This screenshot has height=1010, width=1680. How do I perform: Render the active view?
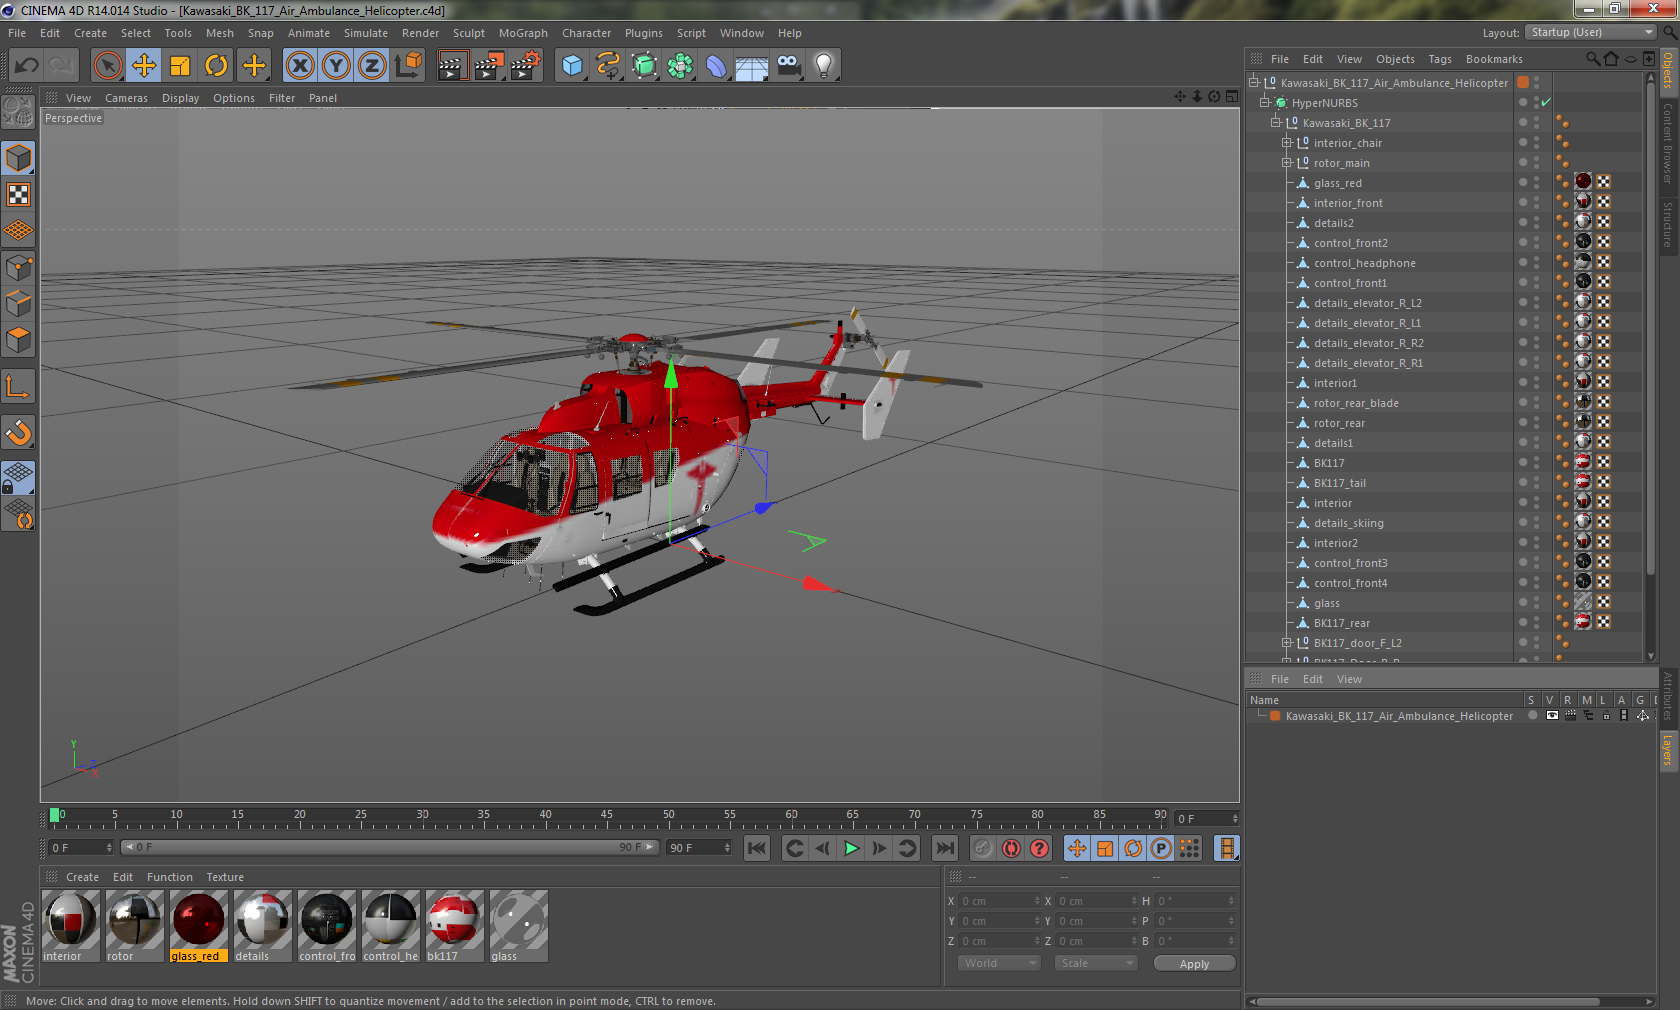click(452, 66)
